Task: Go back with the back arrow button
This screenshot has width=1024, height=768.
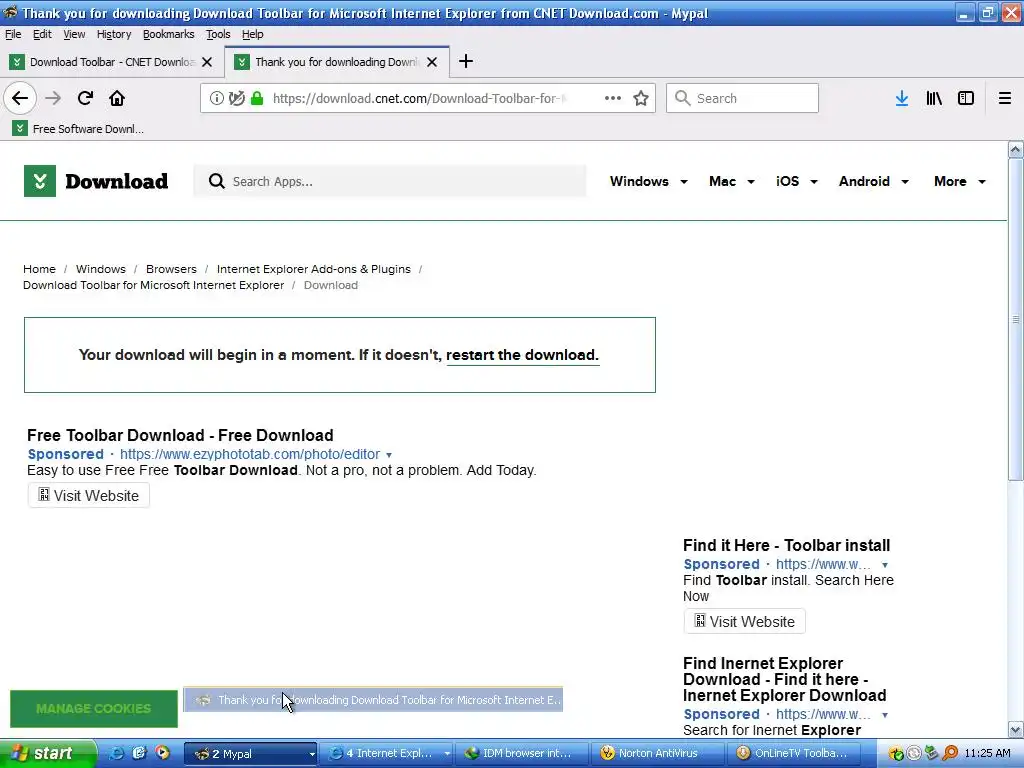Action: 20,98
